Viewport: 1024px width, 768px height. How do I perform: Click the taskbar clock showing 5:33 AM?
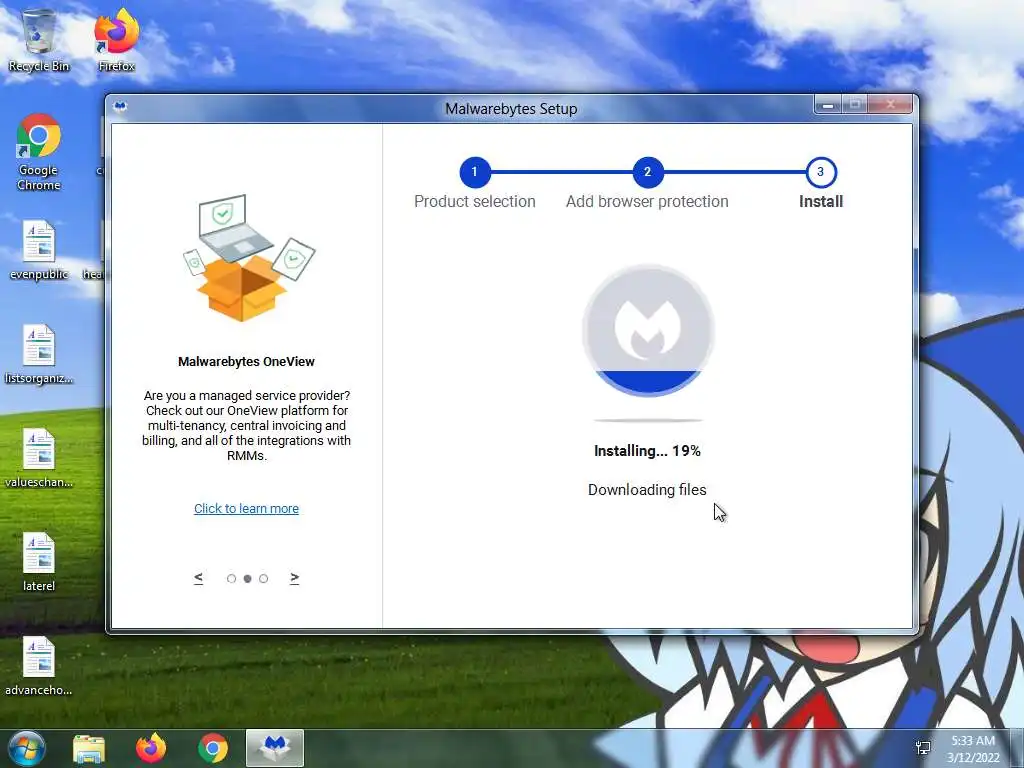click(973, 749)
